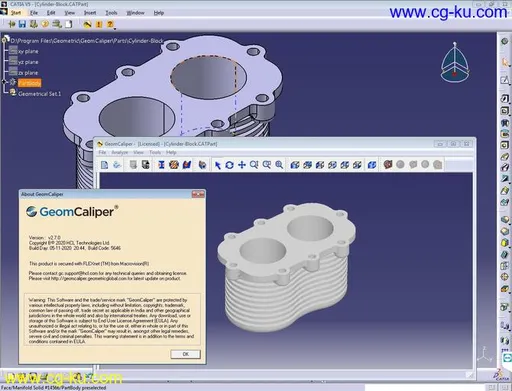Click the first blue cube view icon

pyautogui.click(x=295, y=165)
